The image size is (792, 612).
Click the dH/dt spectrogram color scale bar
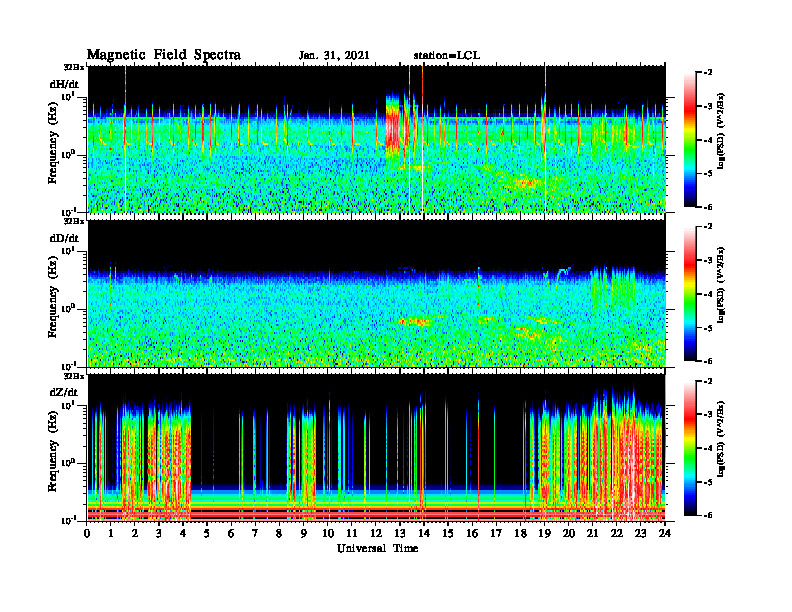click(x=690, y=140)
